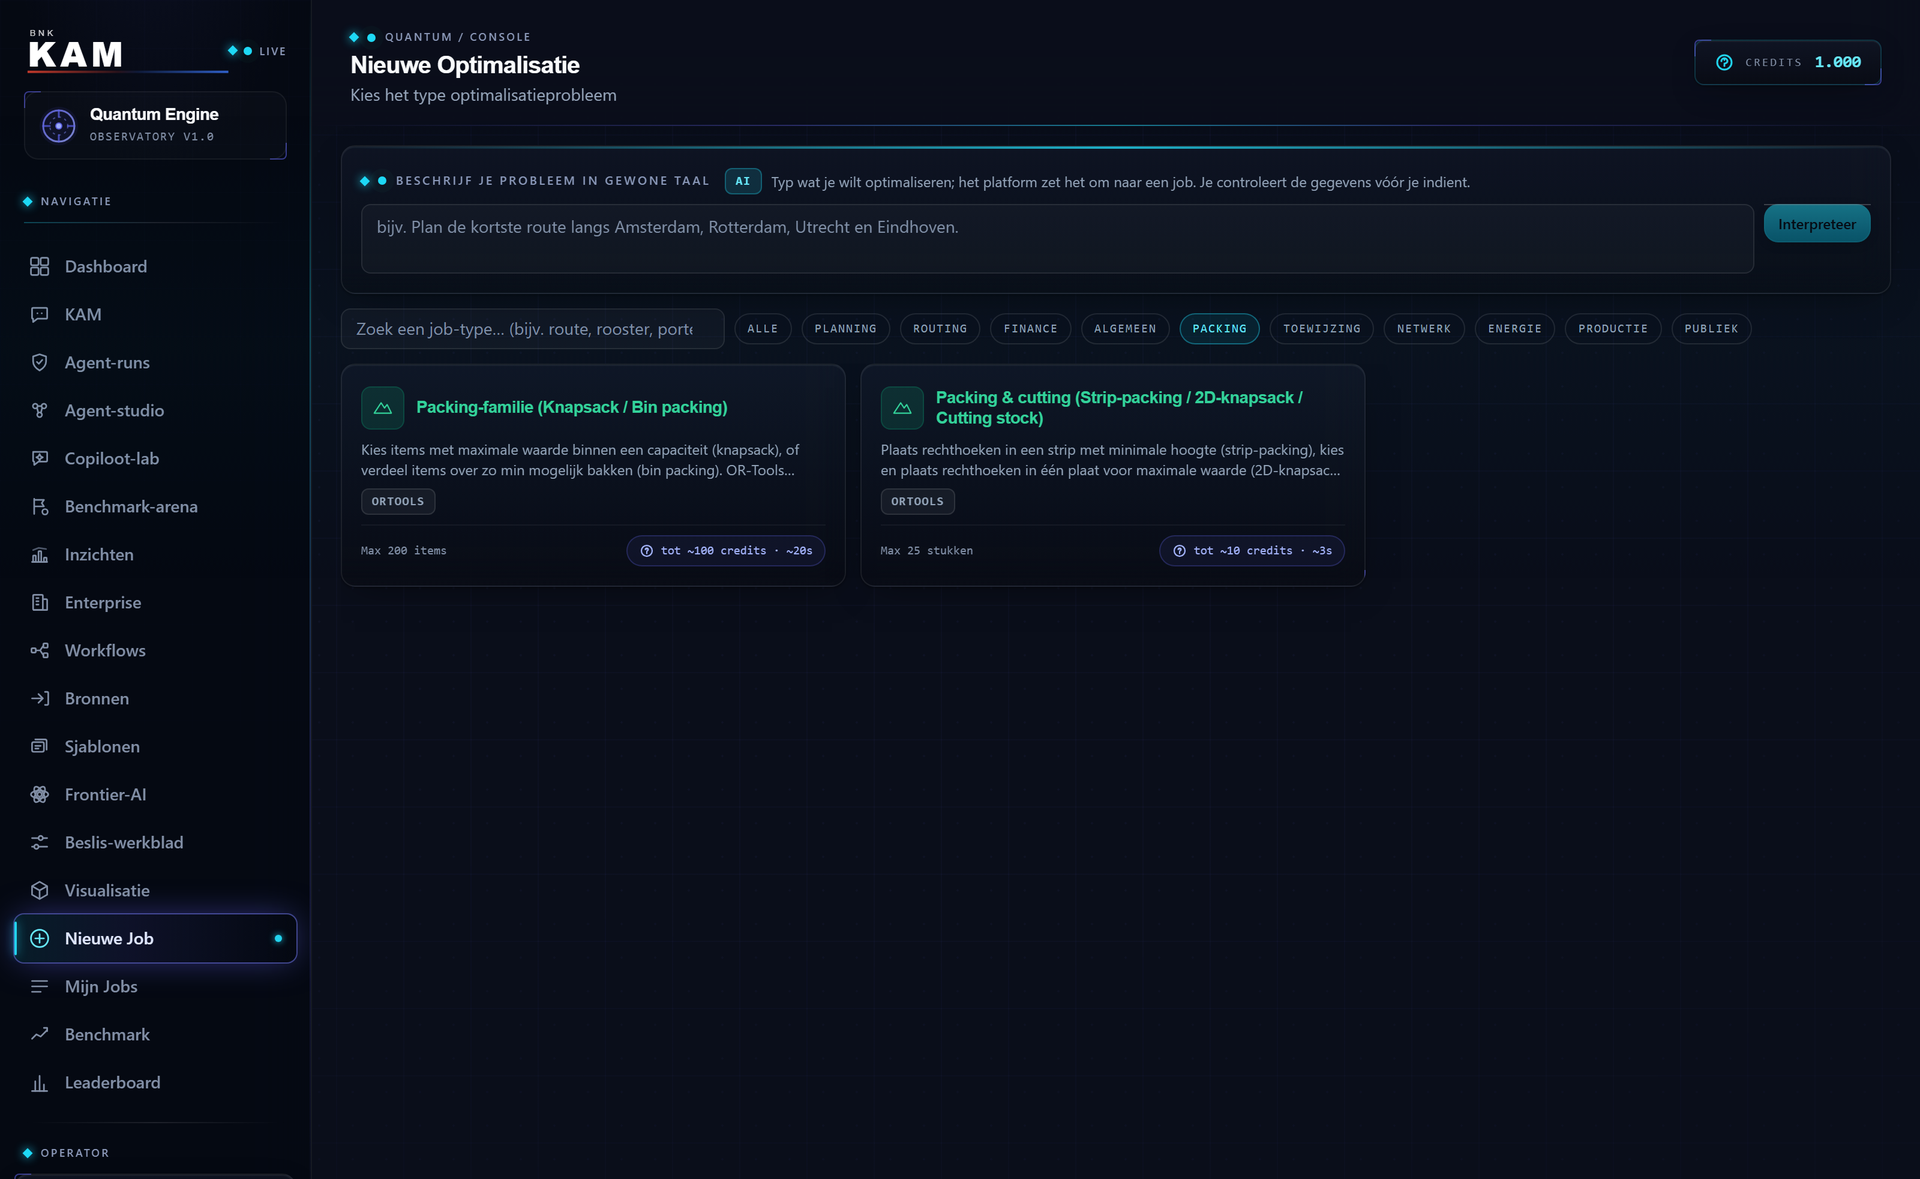
Task: Filter job types by PLANNING
Action: pyautogui.click(x=845, y=329)
